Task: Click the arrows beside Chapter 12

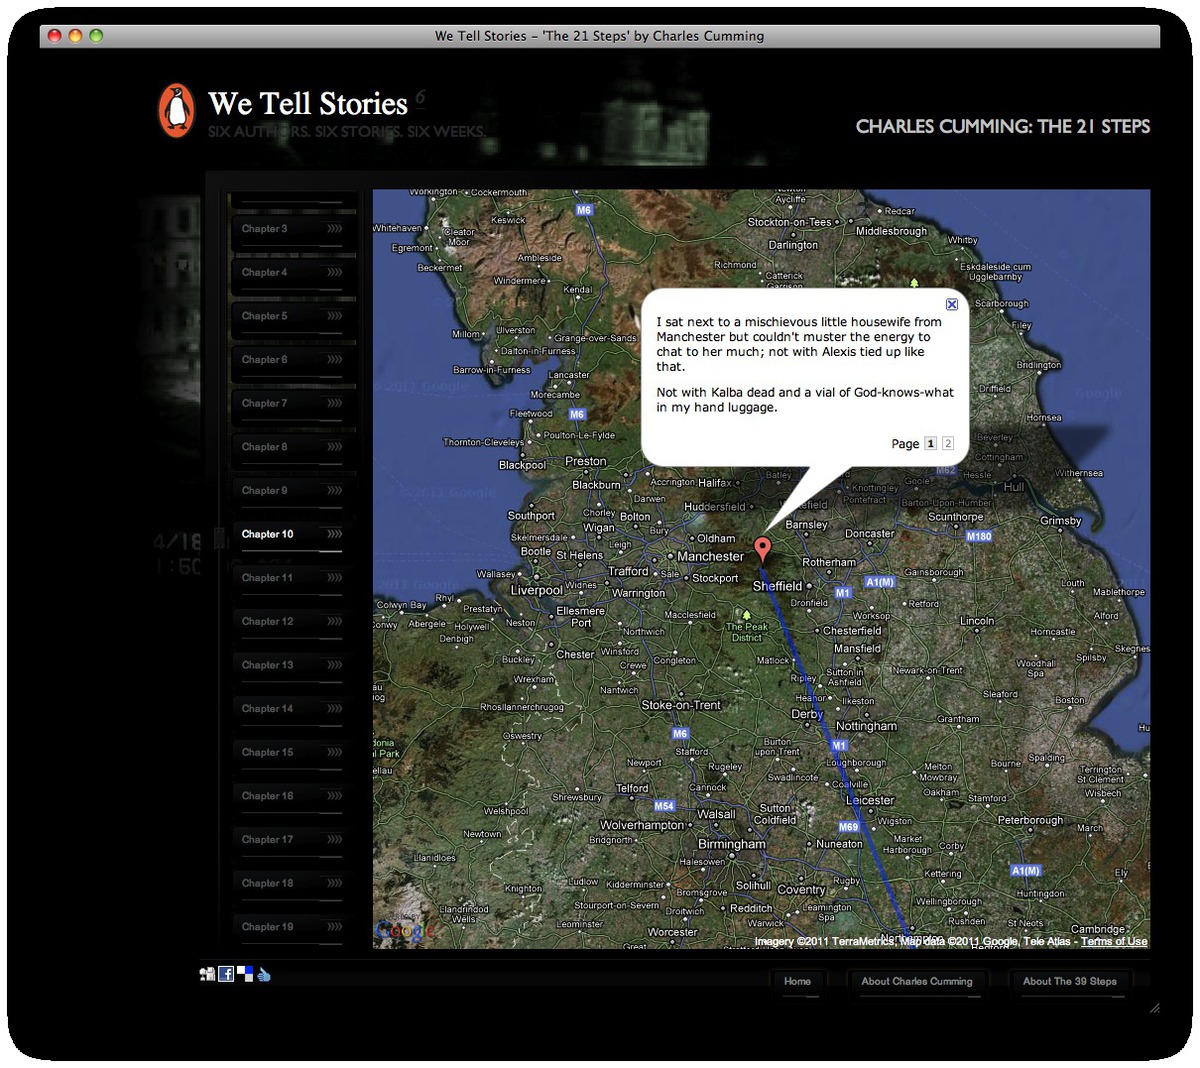Action: coord(335,622)
